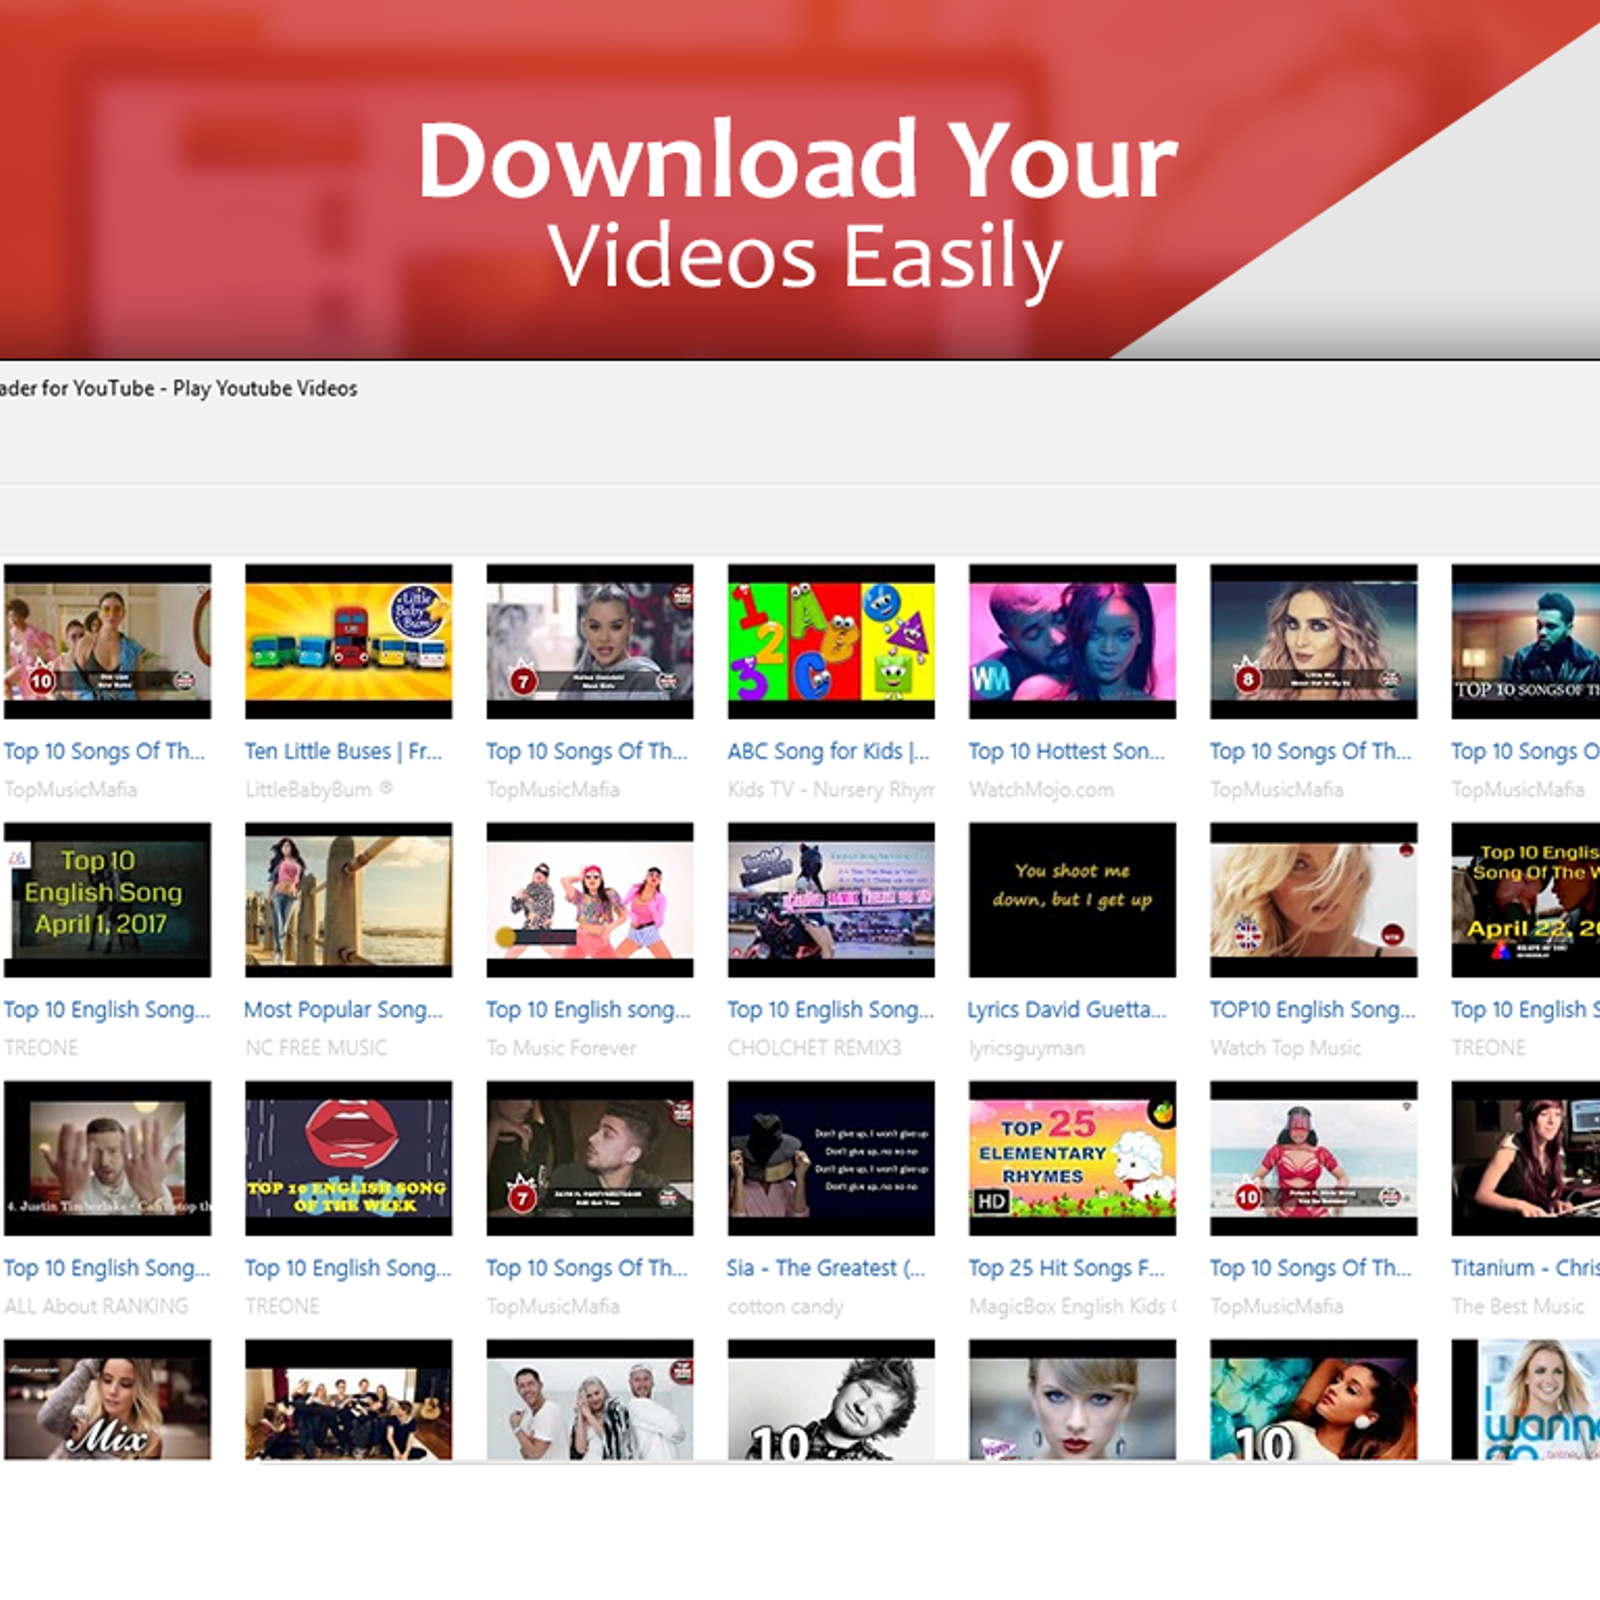This screenshot has height=1600, width=1600.
Task: Click the 'Lyrics David Guetta...' title
Action: (x=1067, y=1010)
